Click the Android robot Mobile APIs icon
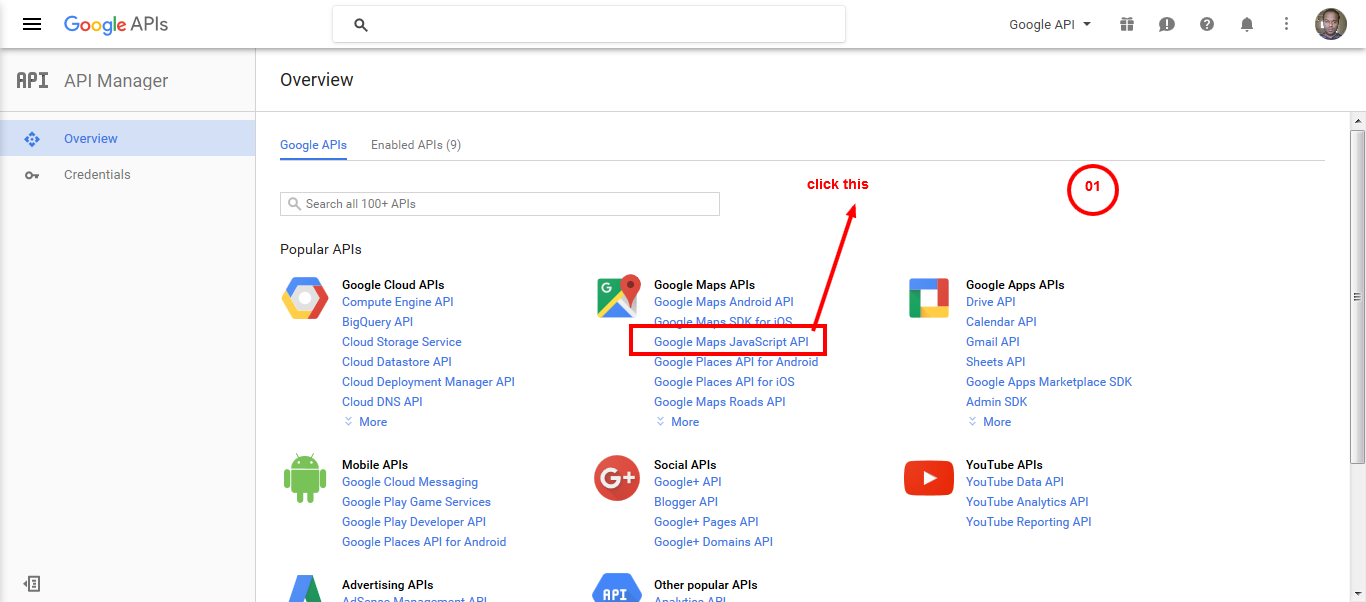The width and height of the screenshot is (1366, 602). (x=305, y=478)
